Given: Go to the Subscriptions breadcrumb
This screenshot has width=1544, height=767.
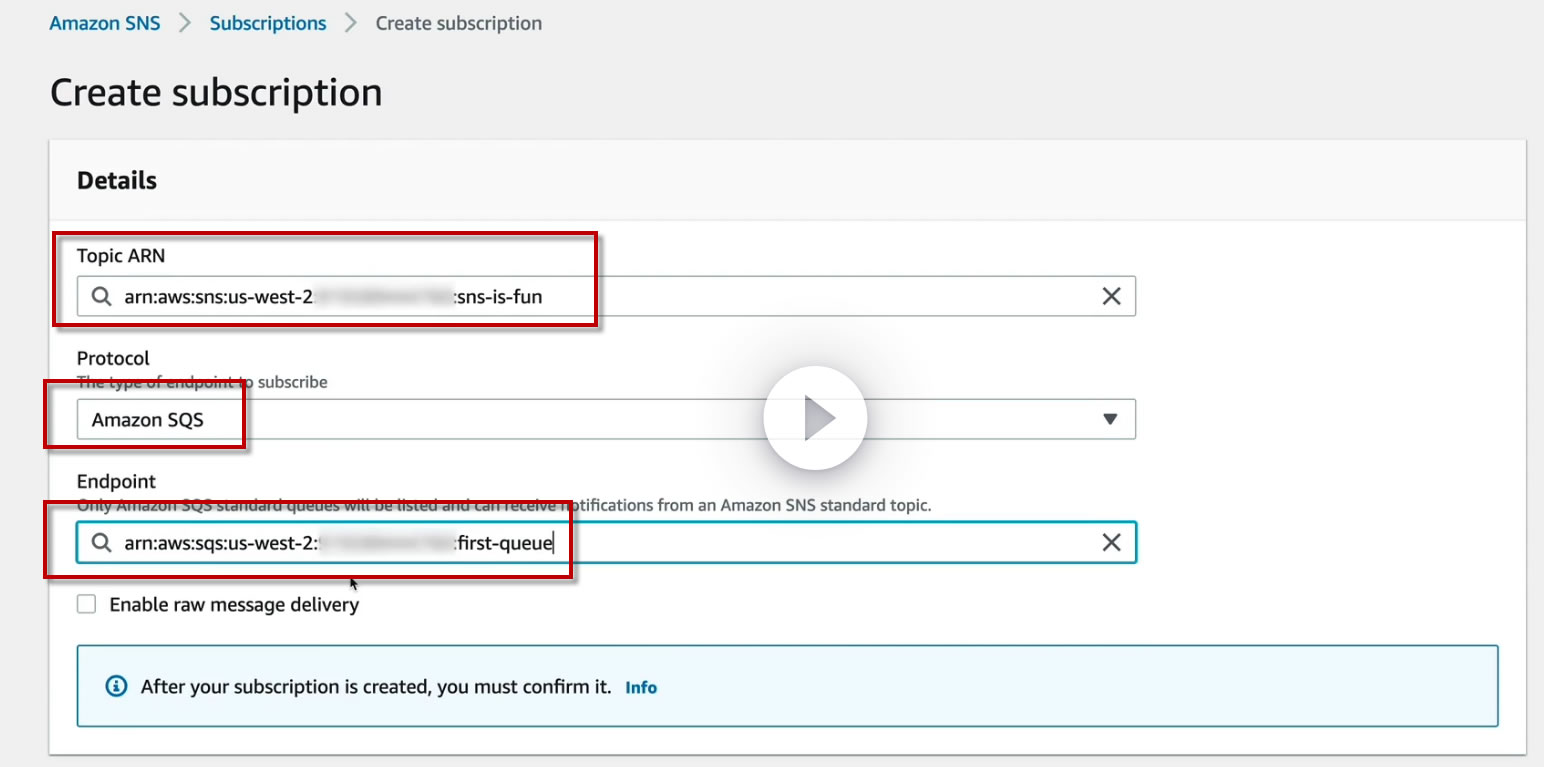Looking at the screenshot, I should (x=268, y=23).
